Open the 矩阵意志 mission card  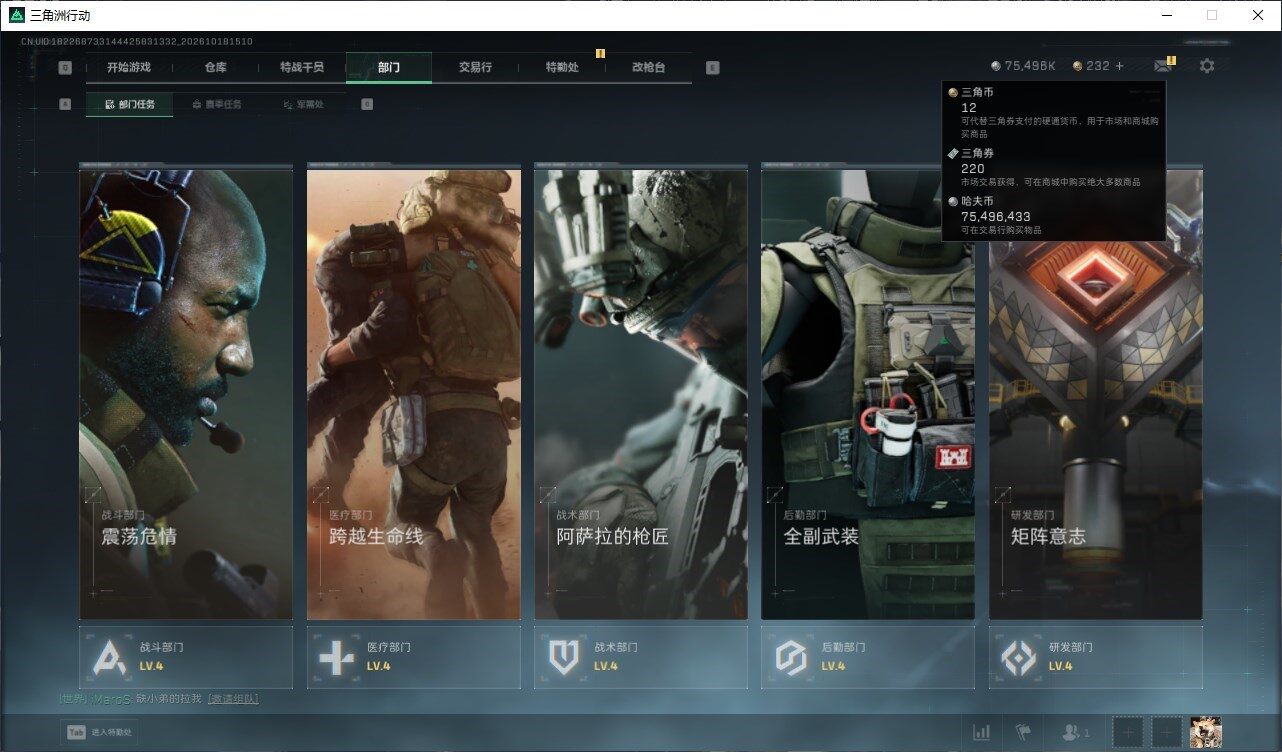click(x=1096, y=394)
